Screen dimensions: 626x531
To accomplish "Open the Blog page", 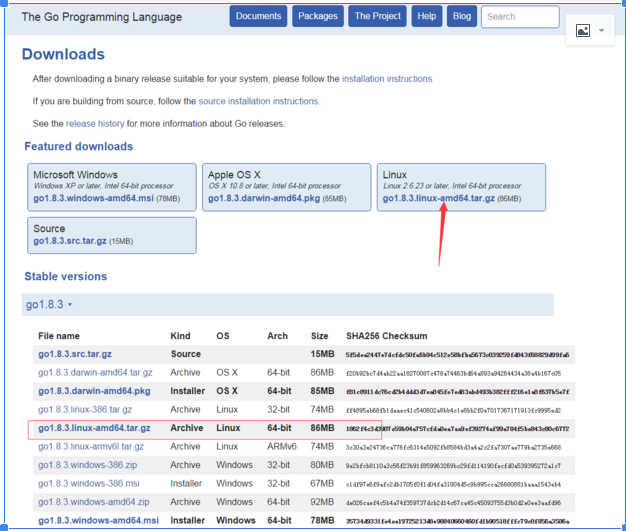I will click(x=461, y=17).
